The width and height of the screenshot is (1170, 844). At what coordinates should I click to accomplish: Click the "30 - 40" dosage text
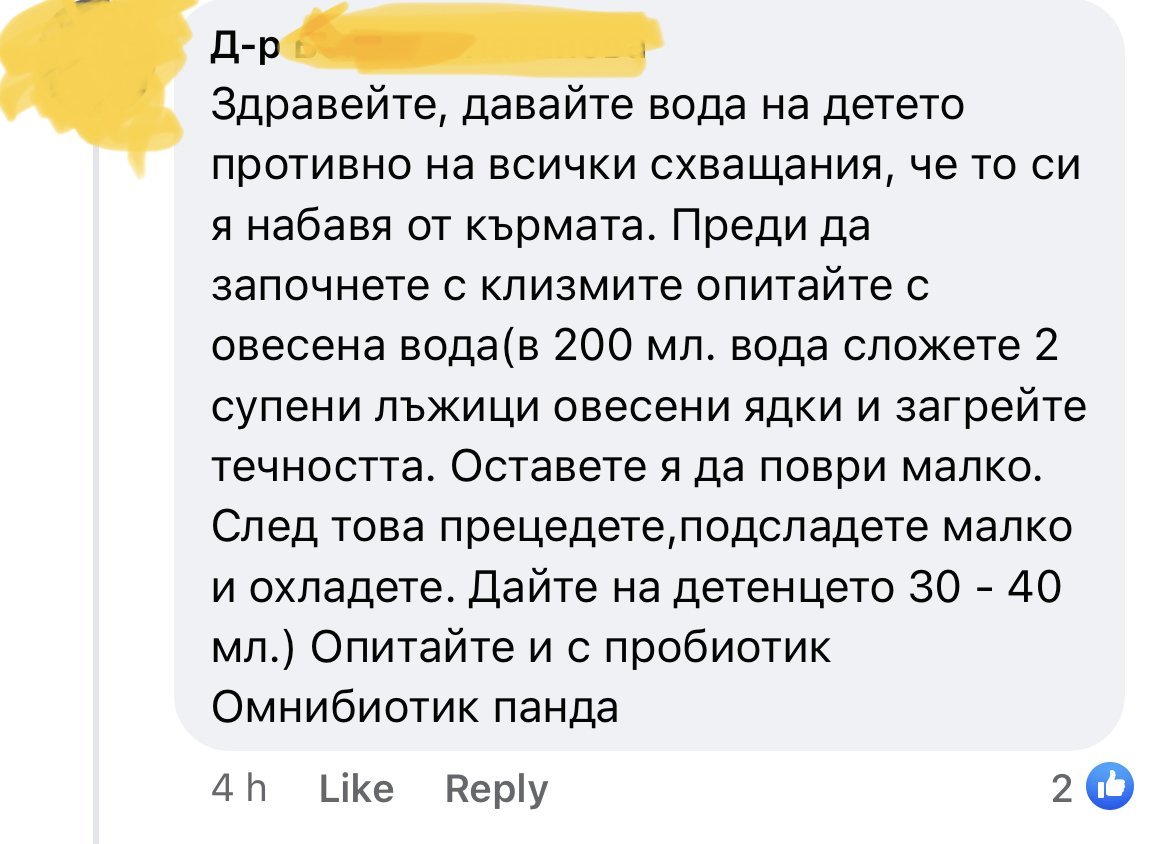pyautogui.click(x=984, y=587)
